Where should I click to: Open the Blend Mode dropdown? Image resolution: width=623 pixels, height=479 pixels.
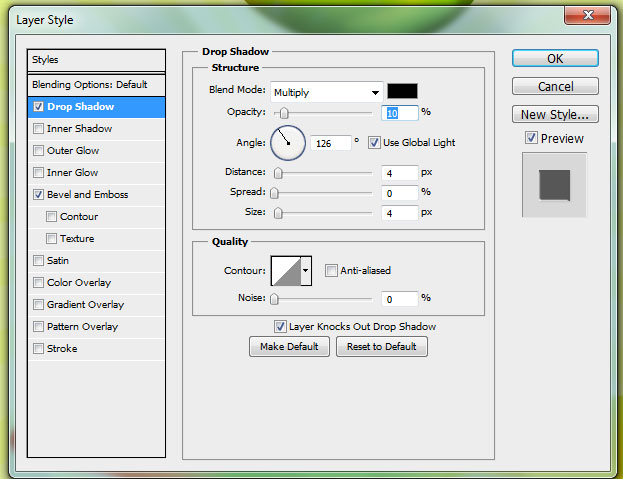pos(324,91)
